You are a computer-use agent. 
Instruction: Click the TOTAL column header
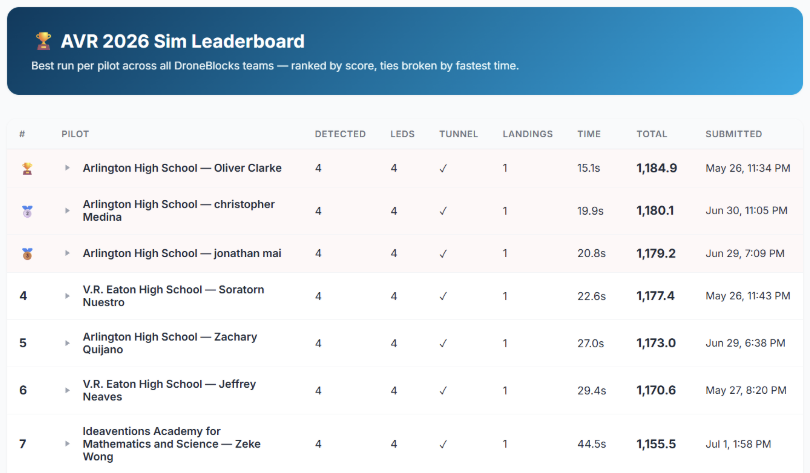652,134
